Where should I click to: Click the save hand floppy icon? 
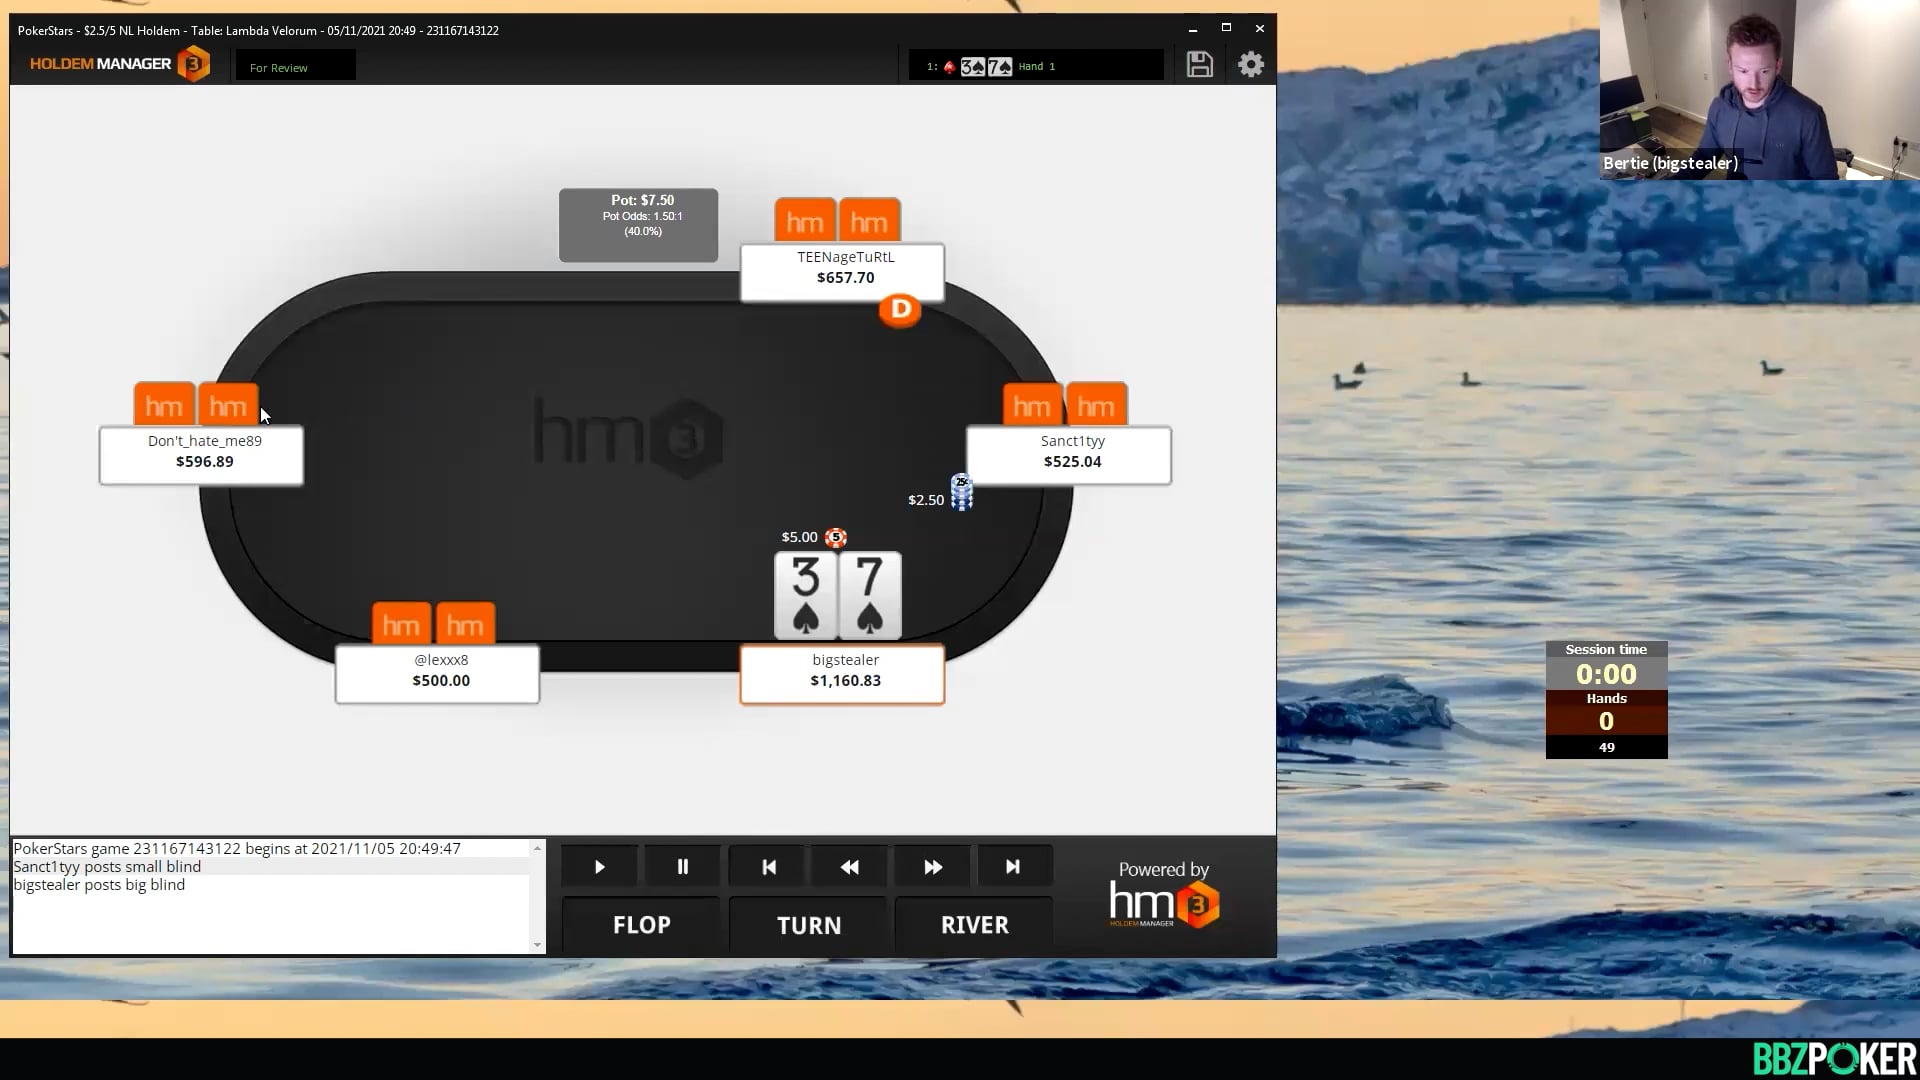[1199, 65]
